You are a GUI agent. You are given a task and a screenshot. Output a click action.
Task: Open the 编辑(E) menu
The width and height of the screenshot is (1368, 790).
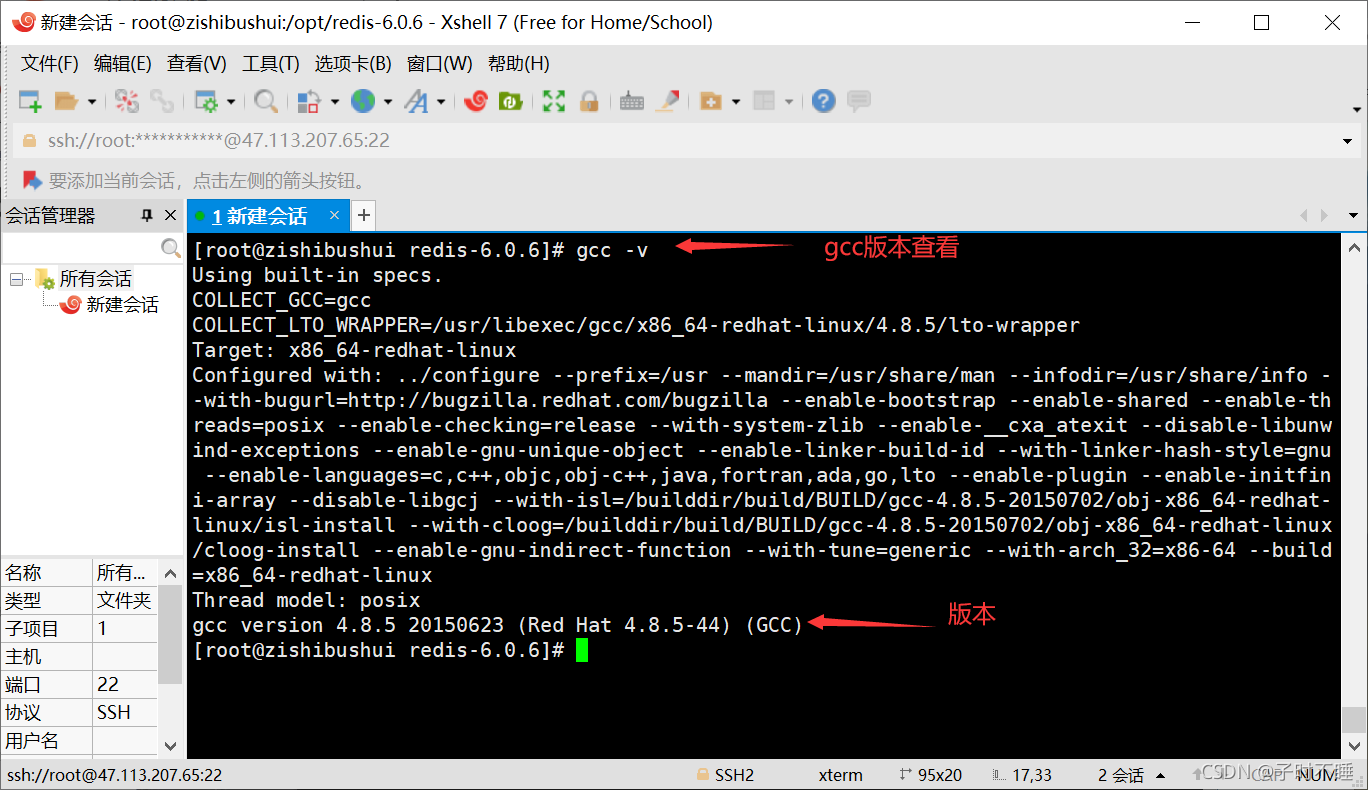(122, 64)
